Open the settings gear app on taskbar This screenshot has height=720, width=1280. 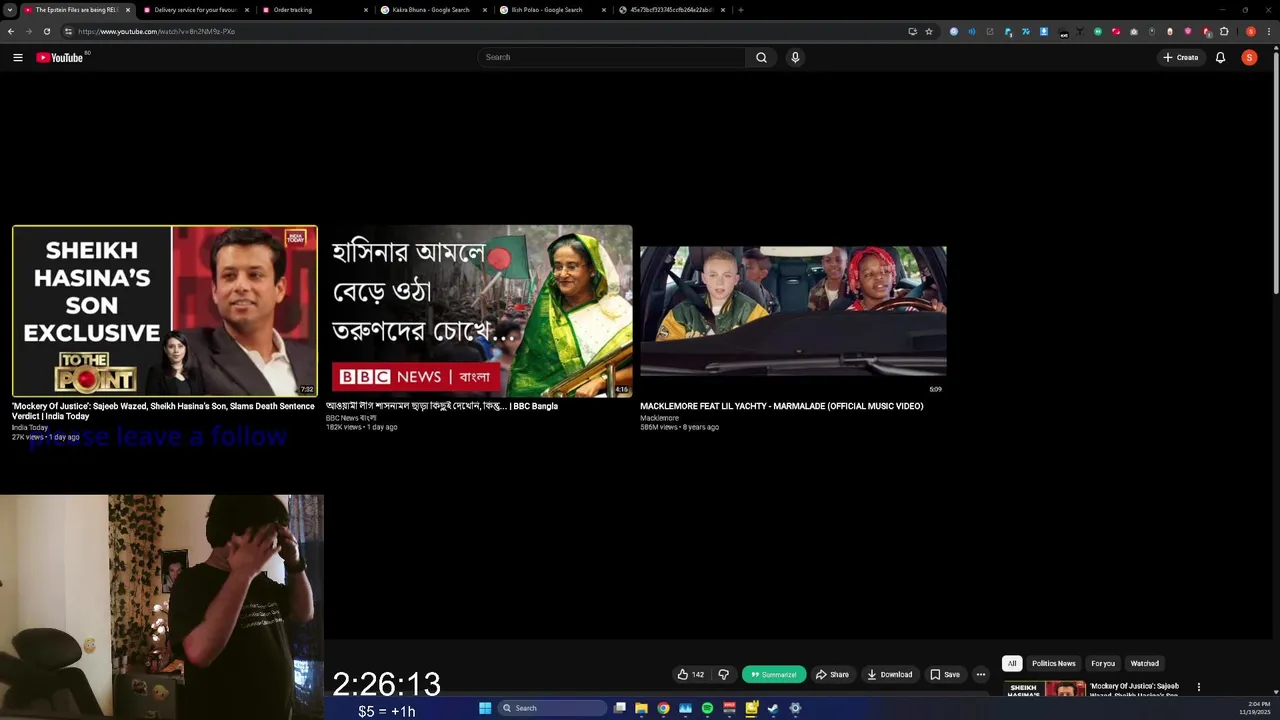tap(795, 708)
